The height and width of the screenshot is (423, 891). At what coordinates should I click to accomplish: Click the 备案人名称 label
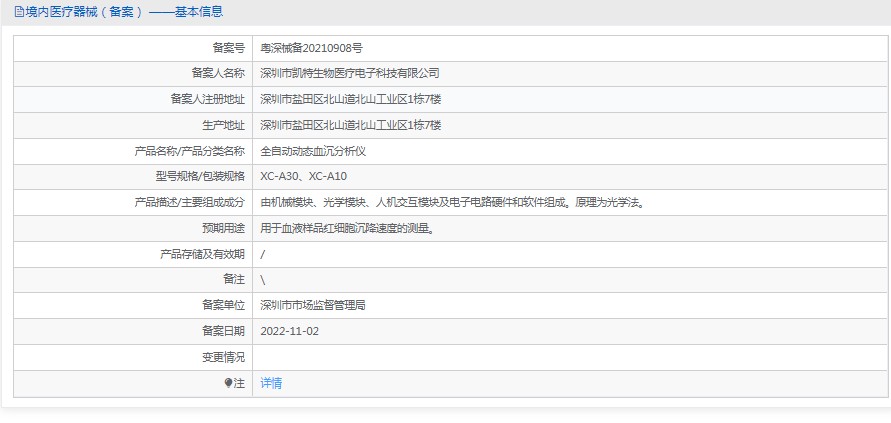tap(218, 74)
